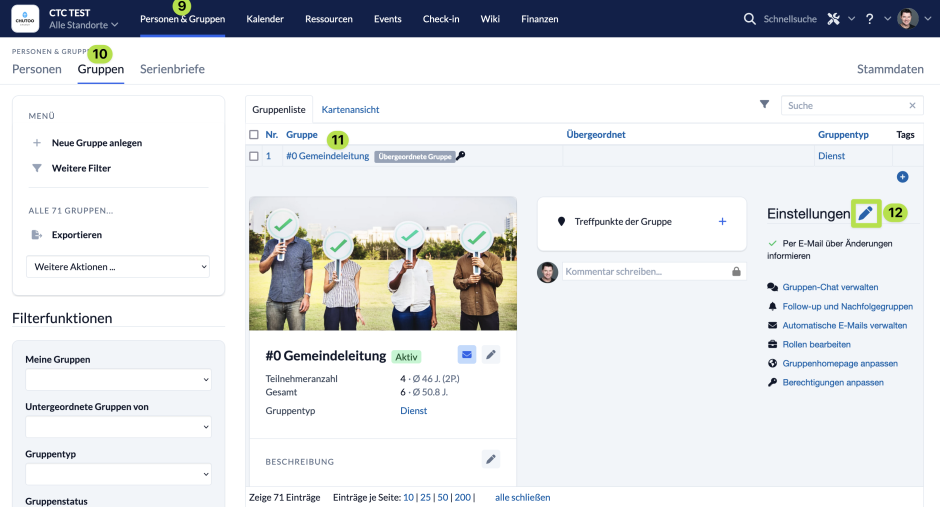940x507 pixels.
Task: Expand the Meine Gruppen dropdown
Action: point(118,379)
